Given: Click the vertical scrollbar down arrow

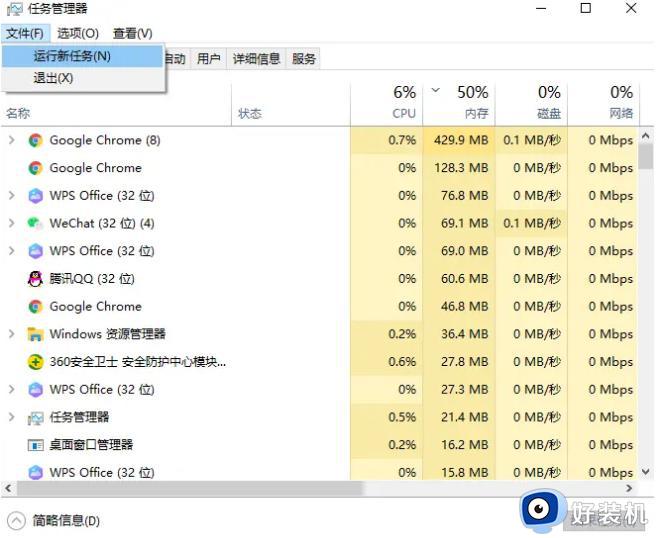Looking at the screenshot, I should [646, 472].
